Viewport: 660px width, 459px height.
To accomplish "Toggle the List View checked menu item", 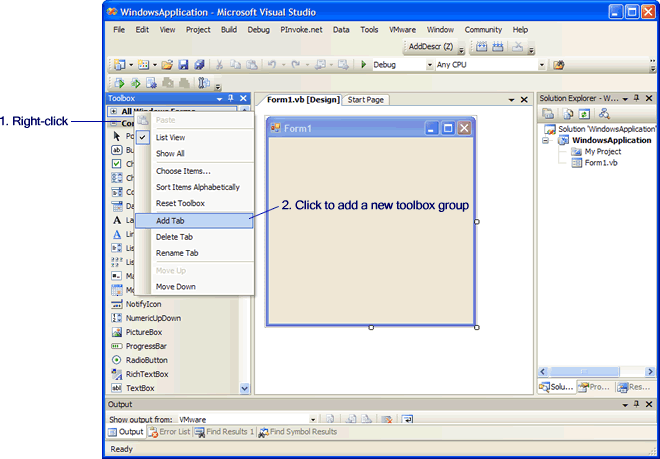I will [170, 137].
